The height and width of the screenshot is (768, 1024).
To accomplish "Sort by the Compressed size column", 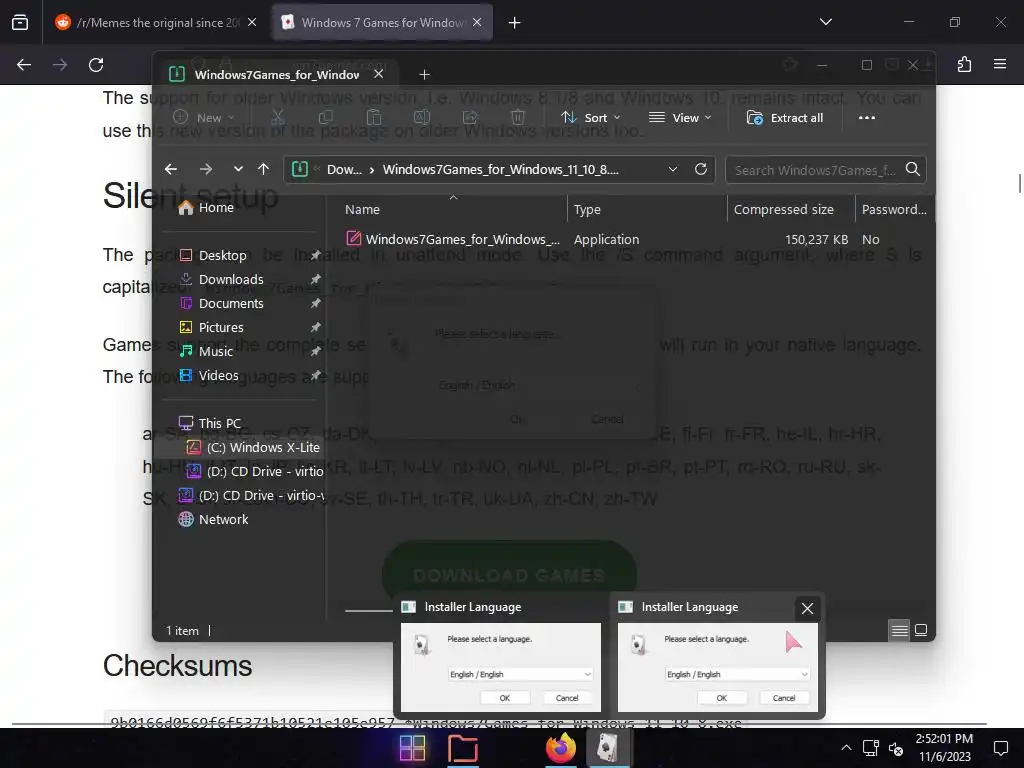I will point(784,210).
